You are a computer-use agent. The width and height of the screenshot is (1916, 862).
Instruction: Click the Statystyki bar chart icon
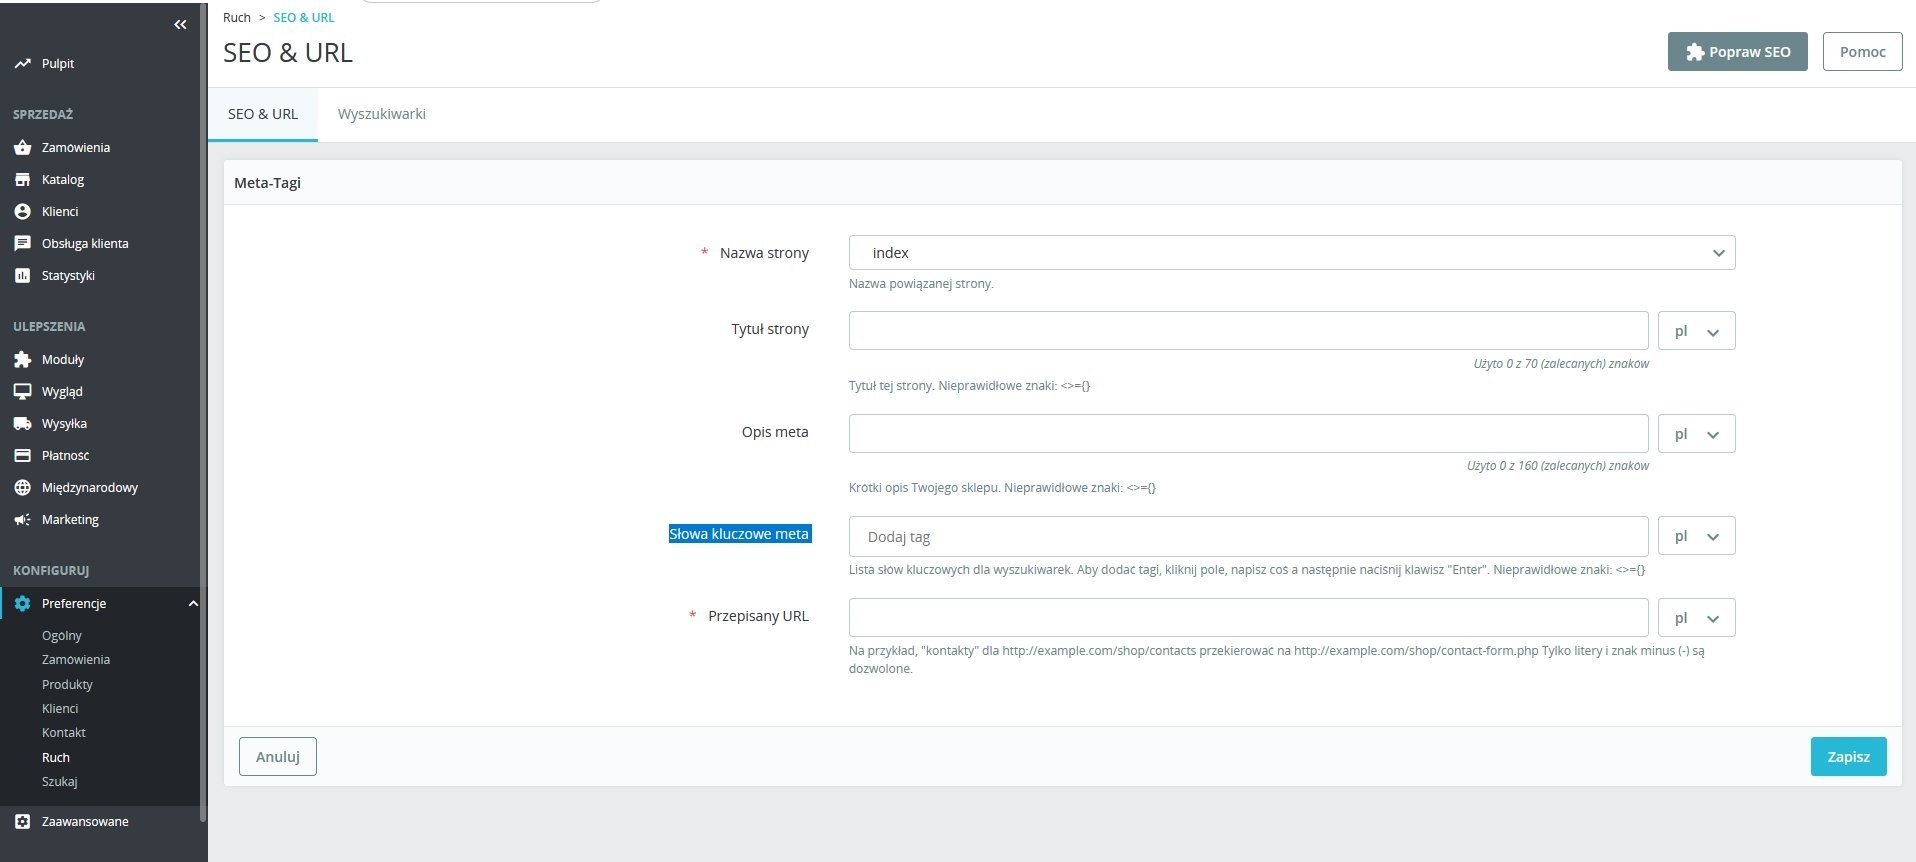(22, 275)
